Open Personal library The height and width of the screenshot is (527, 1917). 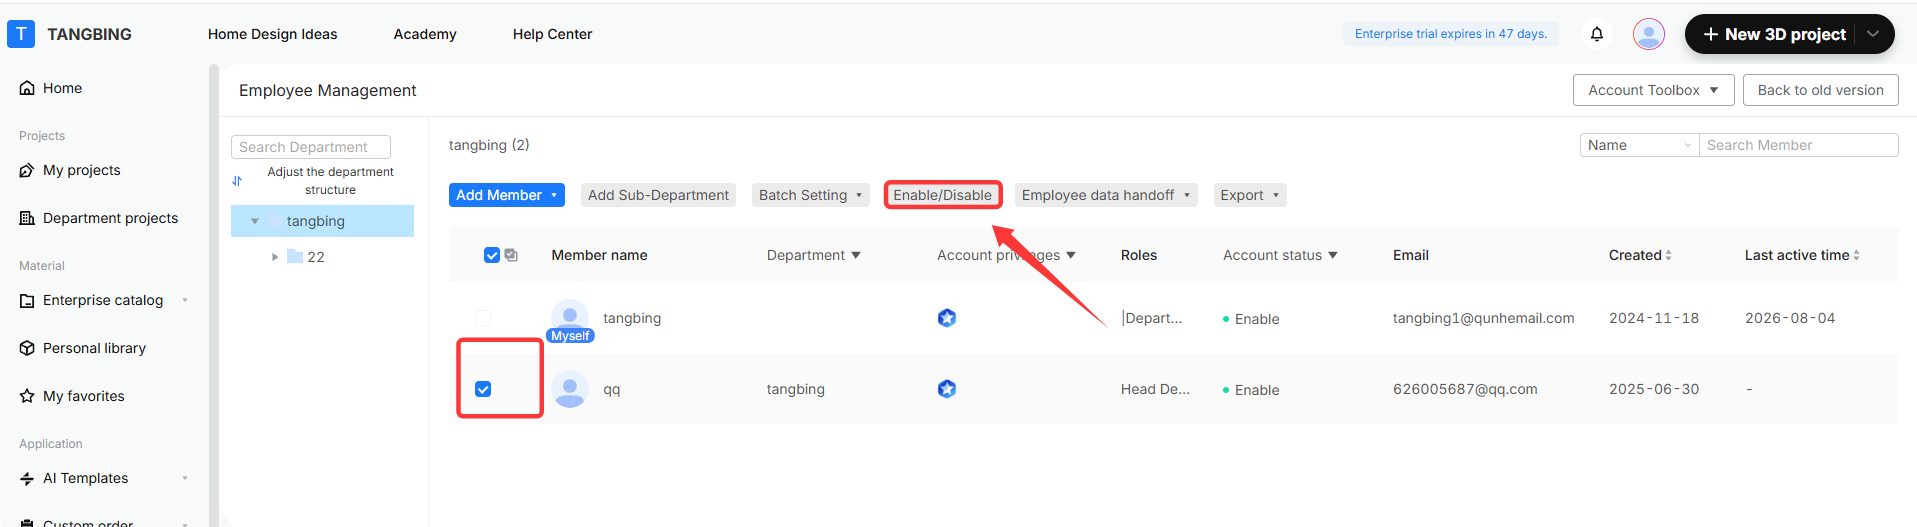(x=94, y=348)
